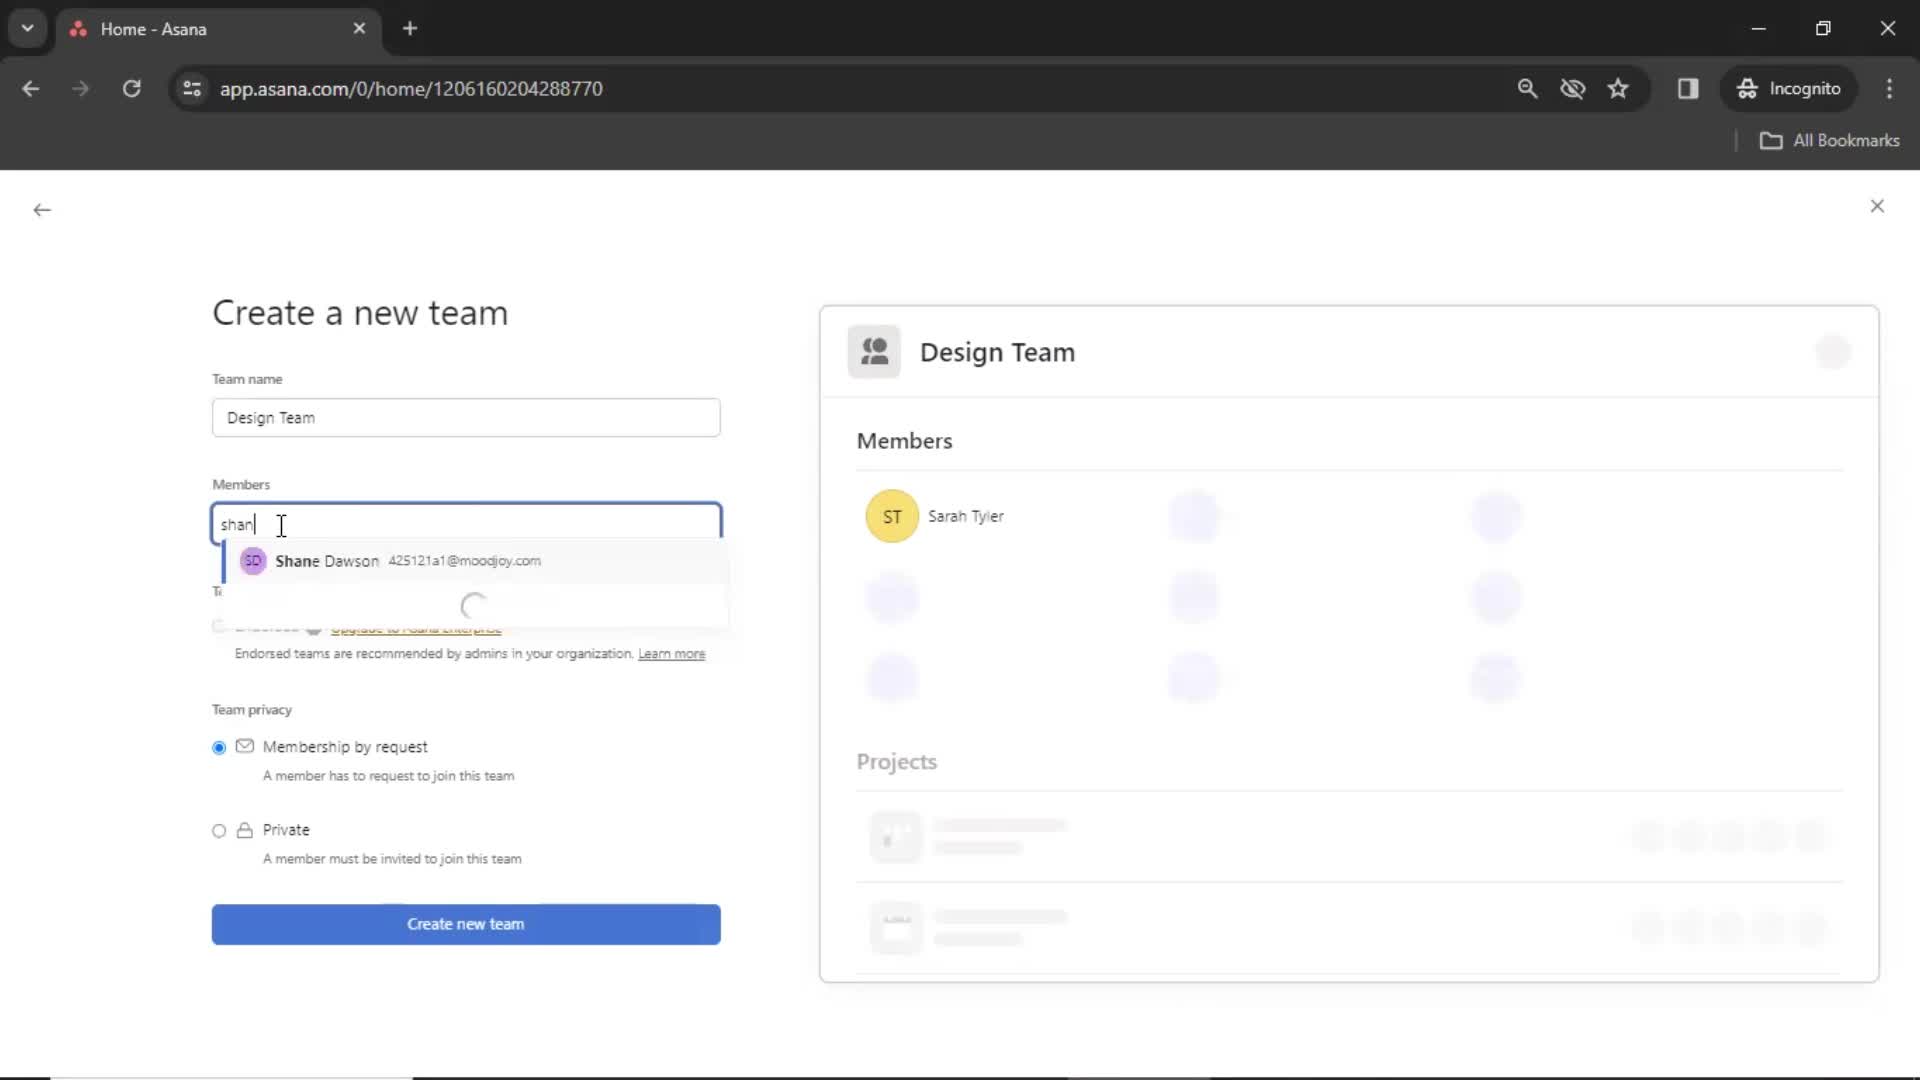The image size is (1920, 1080).
Task: Open the Learn more link
Action: (x=671, y=654)
